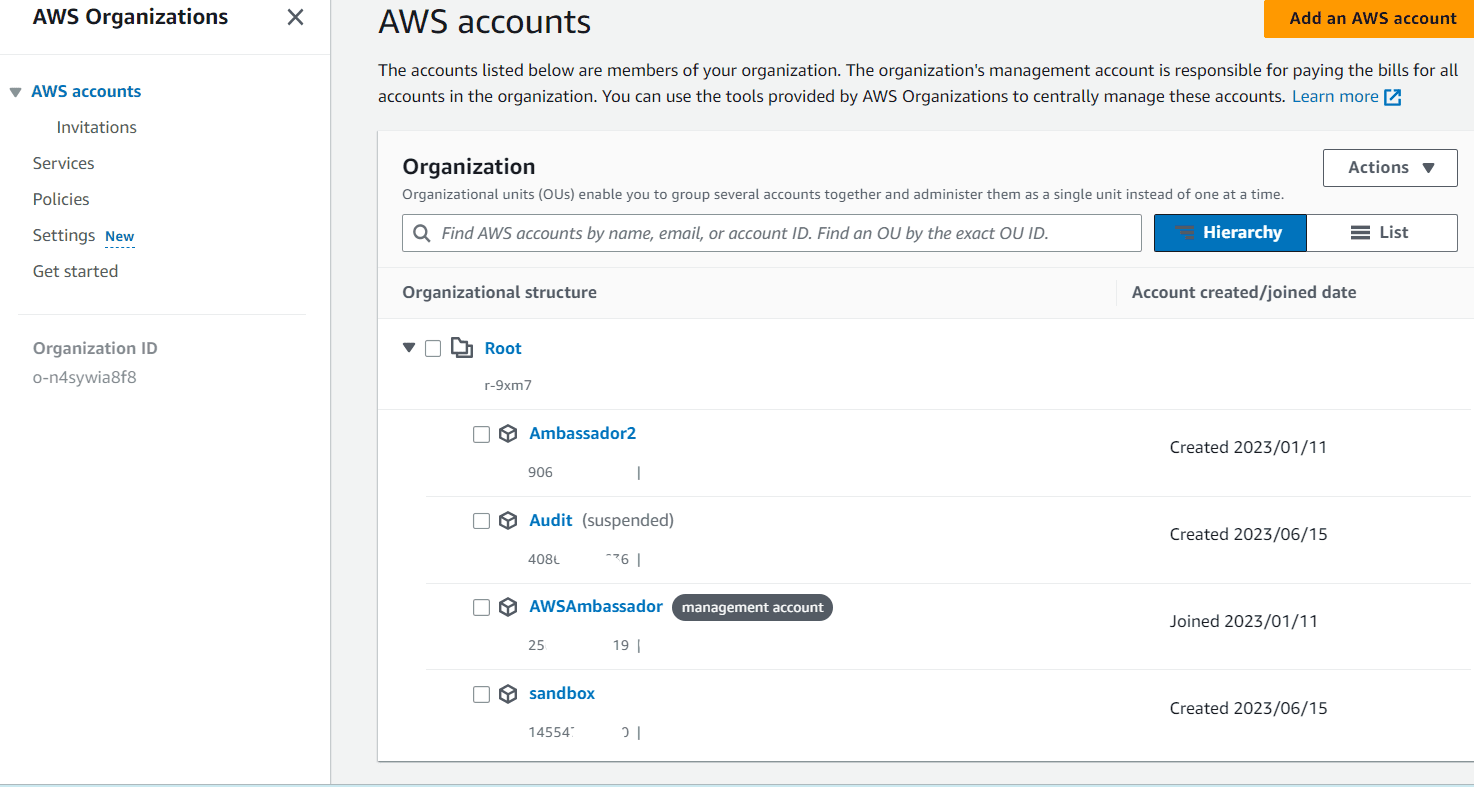The image size is (1474, 787).
Task: Click the (suspended) label next to Audit
Action: tap(628, 520)
